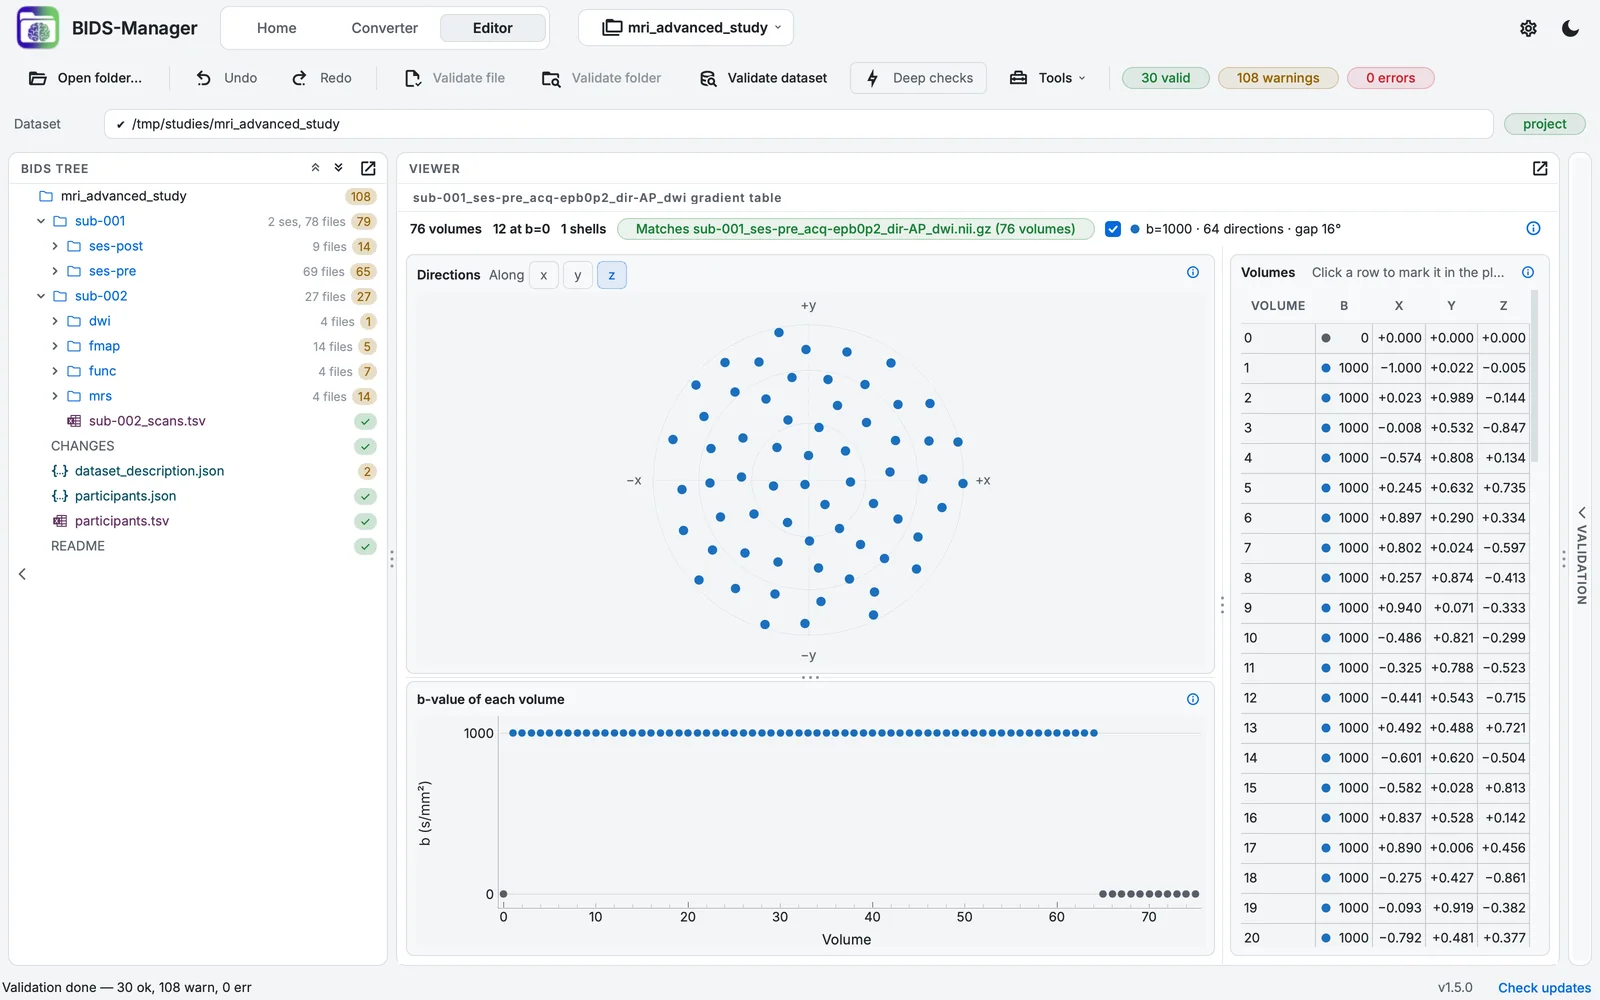Image resolution: width=1600 pixels, height=1000 pixels.
Task: Expand the ses-pre folder
Action: (x=55, y=271)
